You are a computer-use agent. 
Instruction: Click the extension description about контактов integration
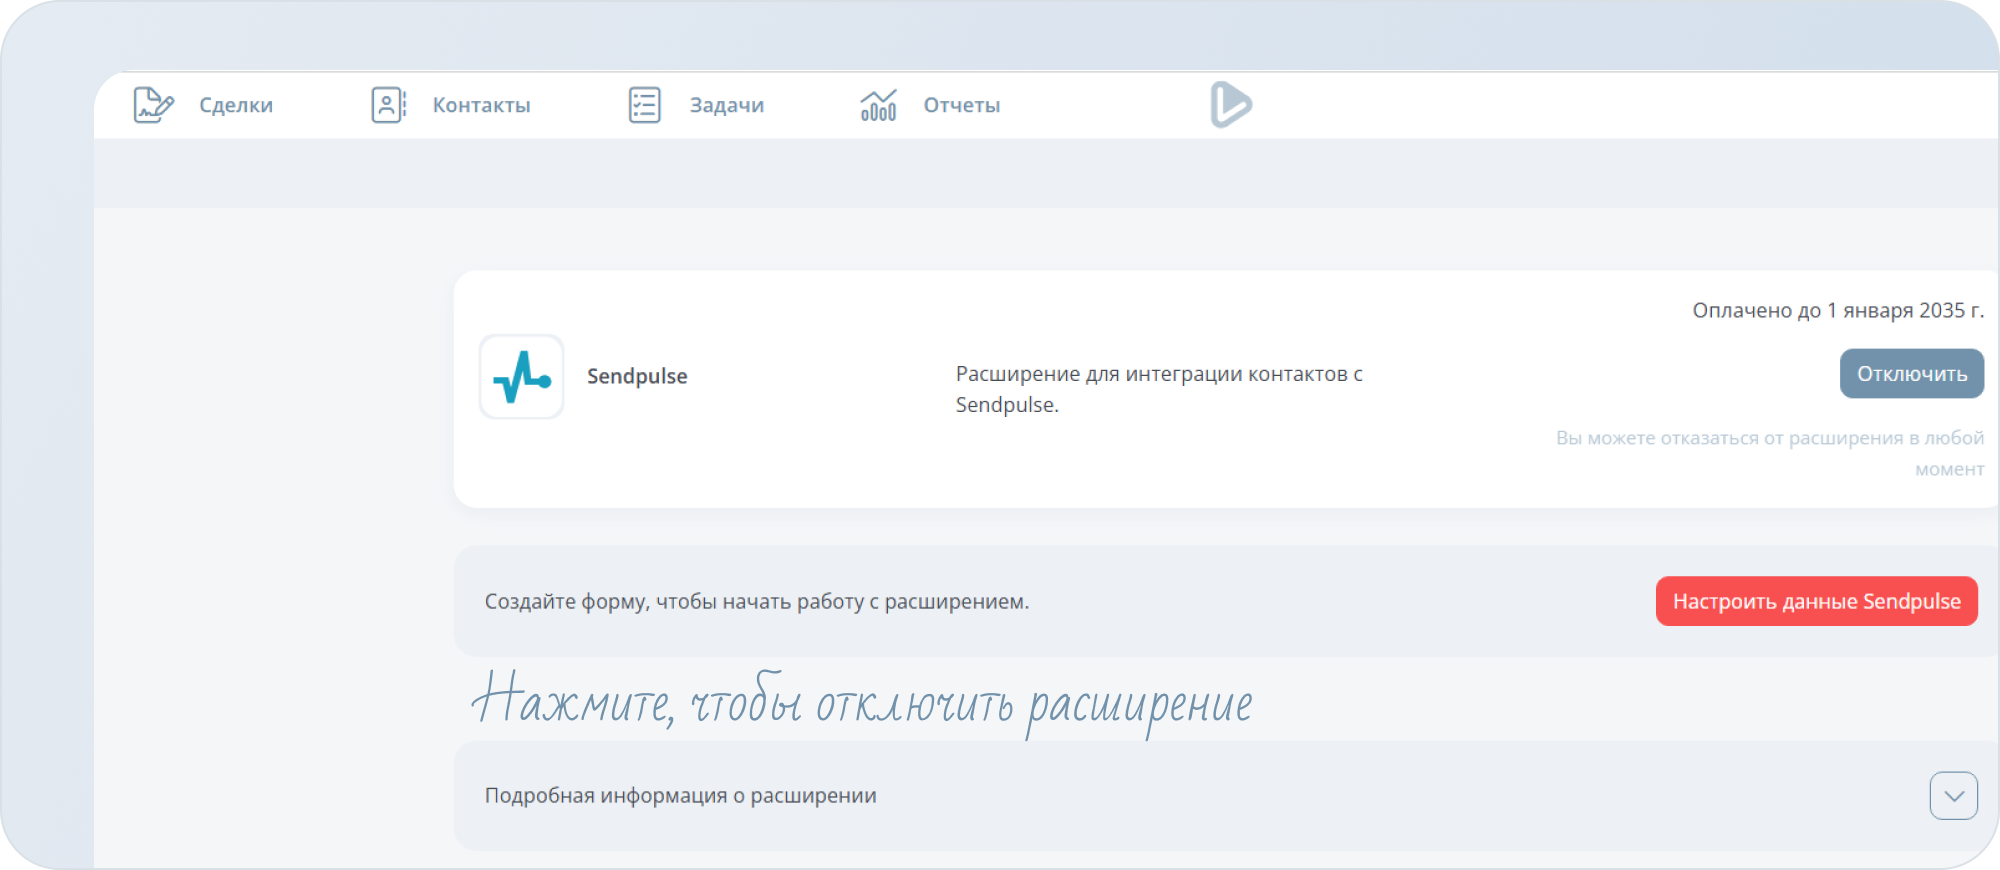coord(1158,389)
